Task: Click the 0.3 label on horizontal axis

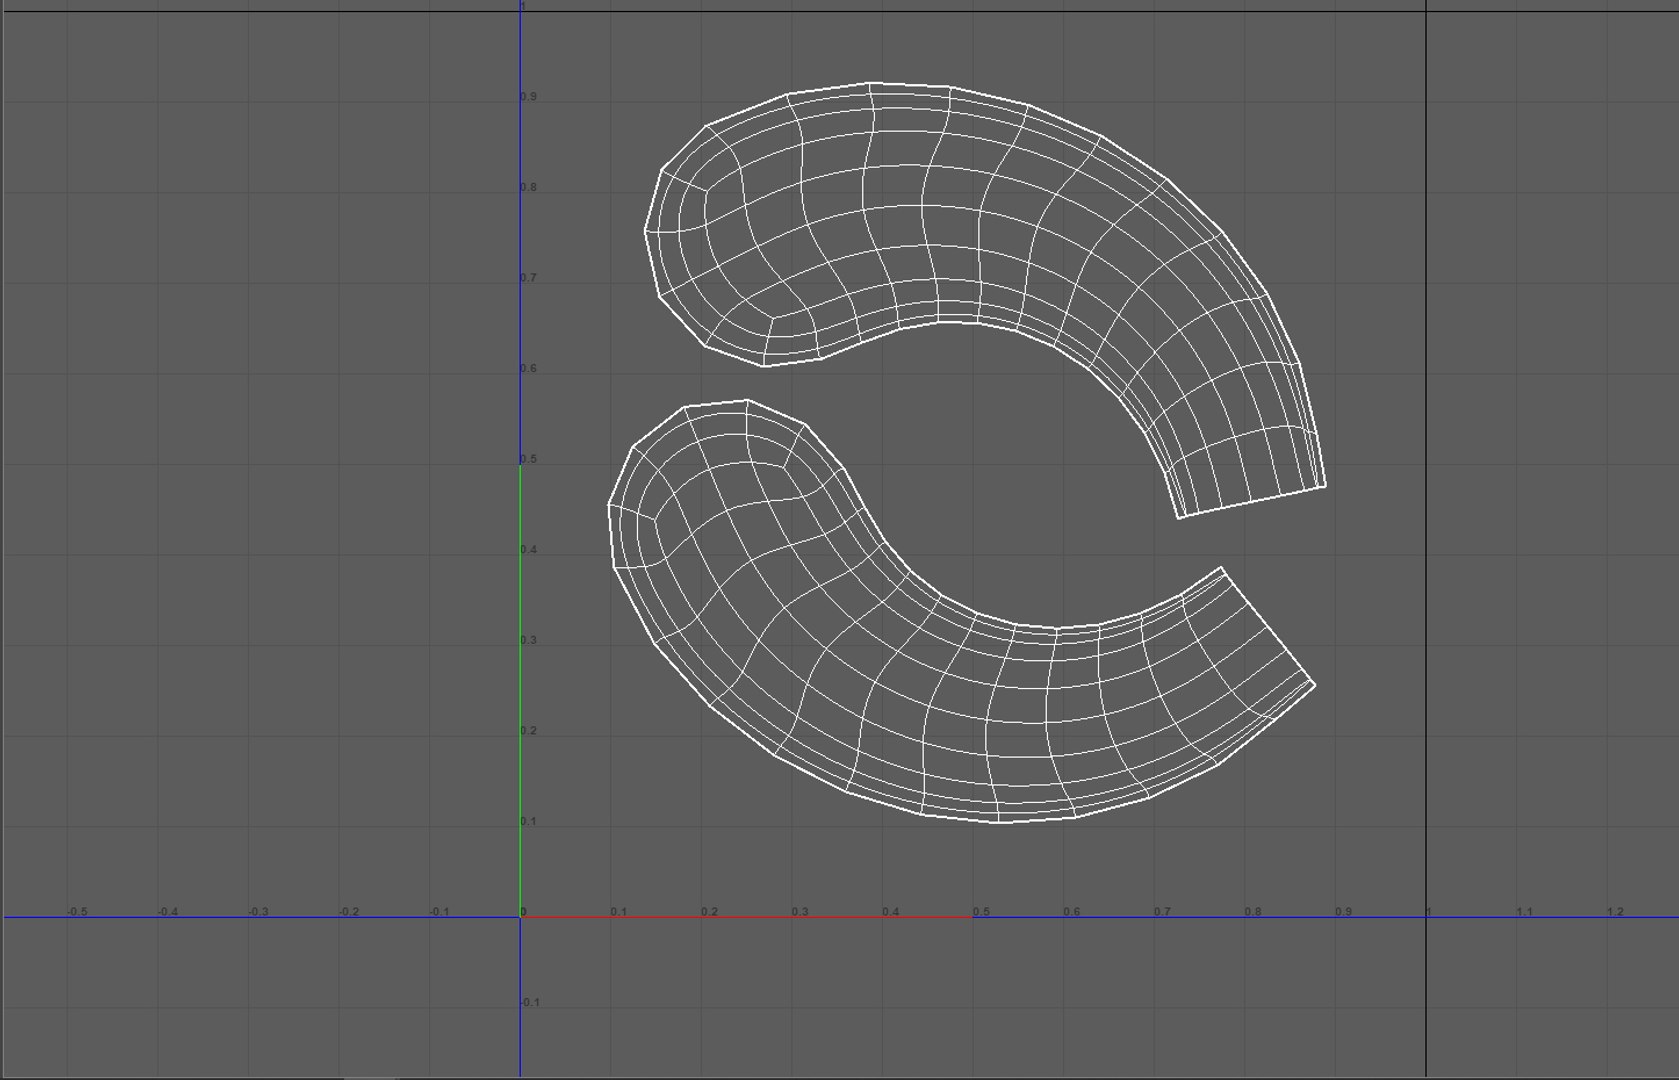Action: click(800, 912)
